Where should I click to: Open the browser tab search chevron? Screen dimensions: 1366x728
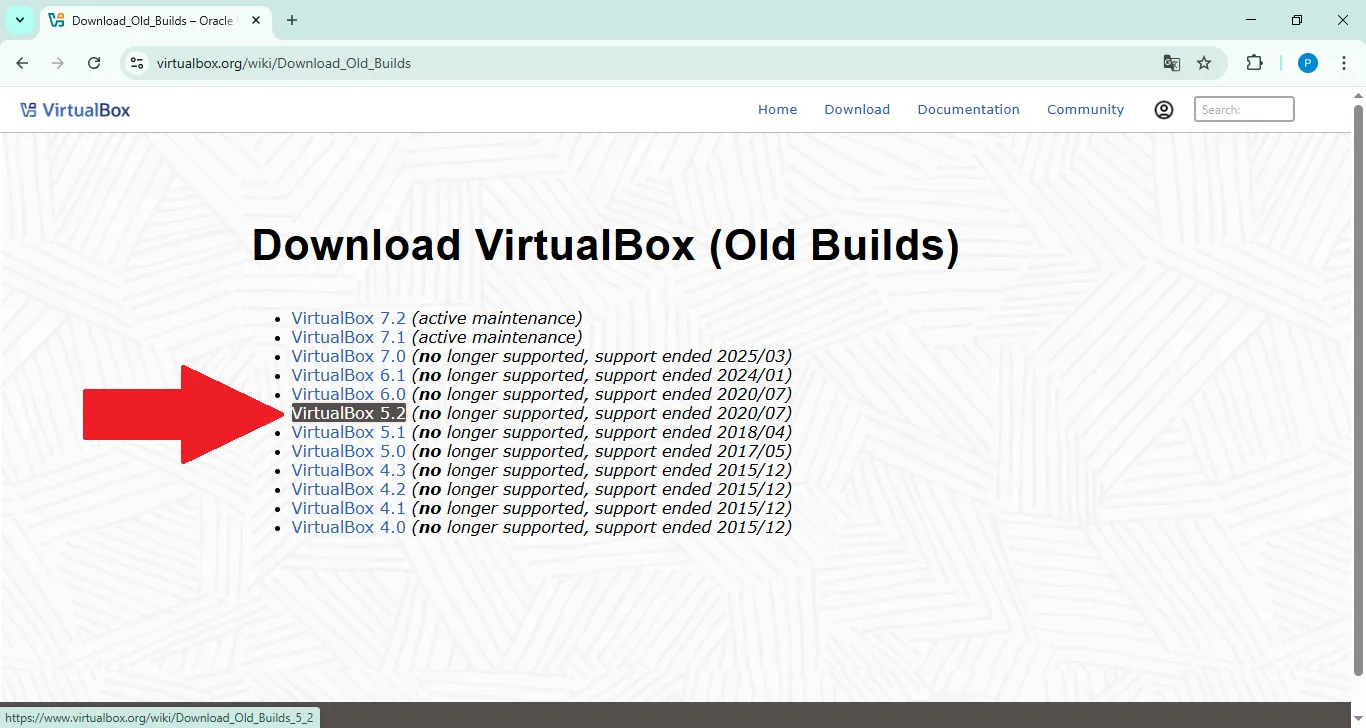point(20,20)
